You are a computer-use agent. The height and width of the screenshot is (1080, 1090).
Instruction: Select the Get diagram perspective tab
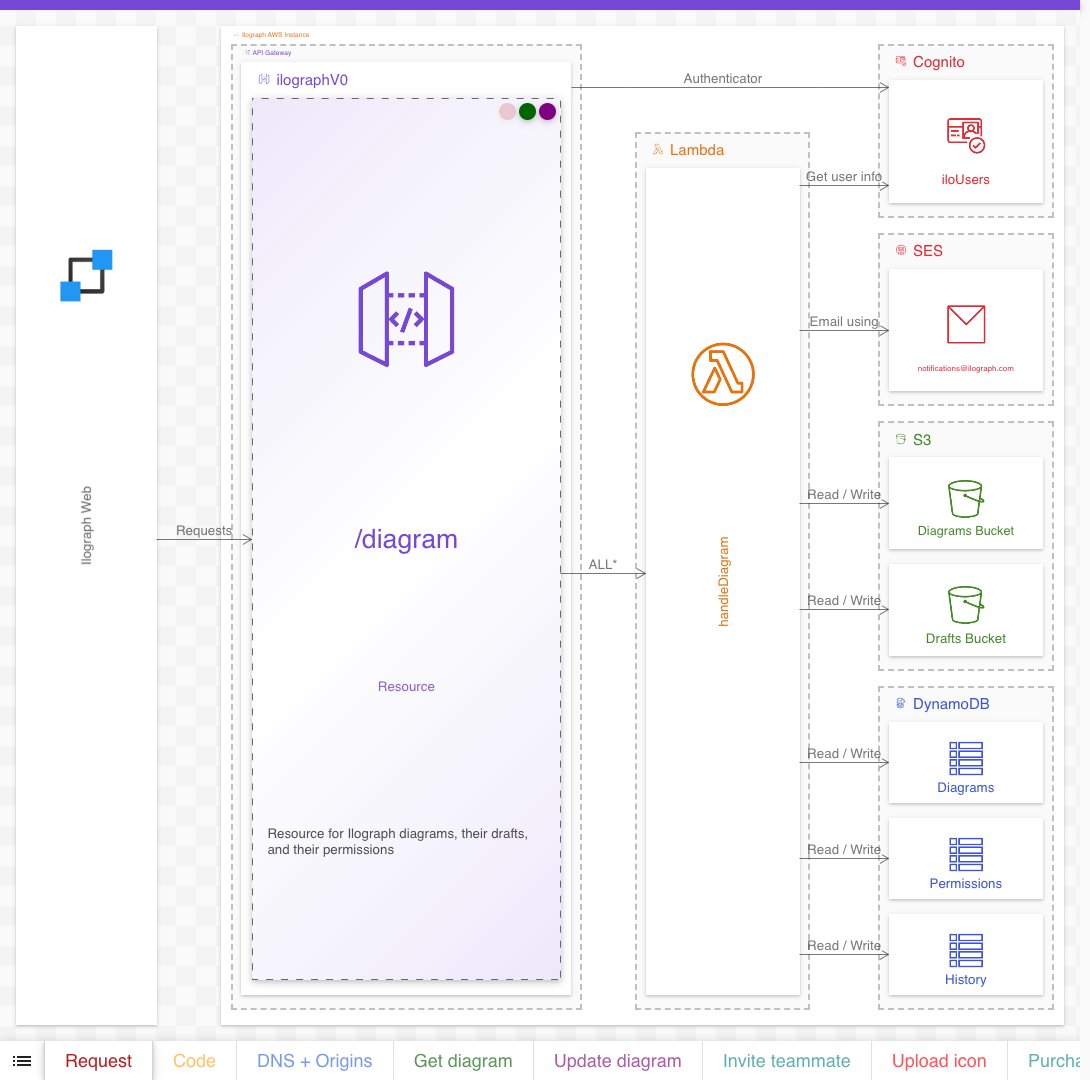[463, 1061]
